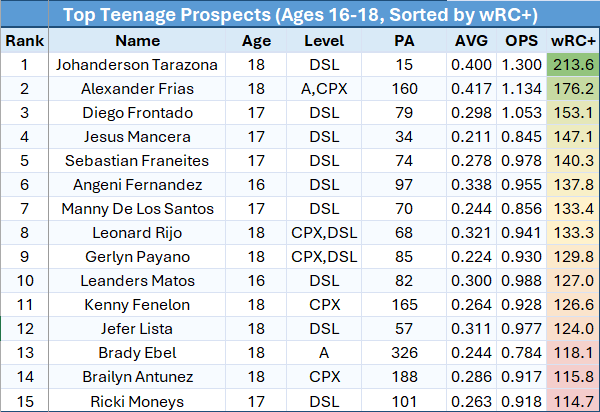Select Alexander Frias name cell

point(137,89)
